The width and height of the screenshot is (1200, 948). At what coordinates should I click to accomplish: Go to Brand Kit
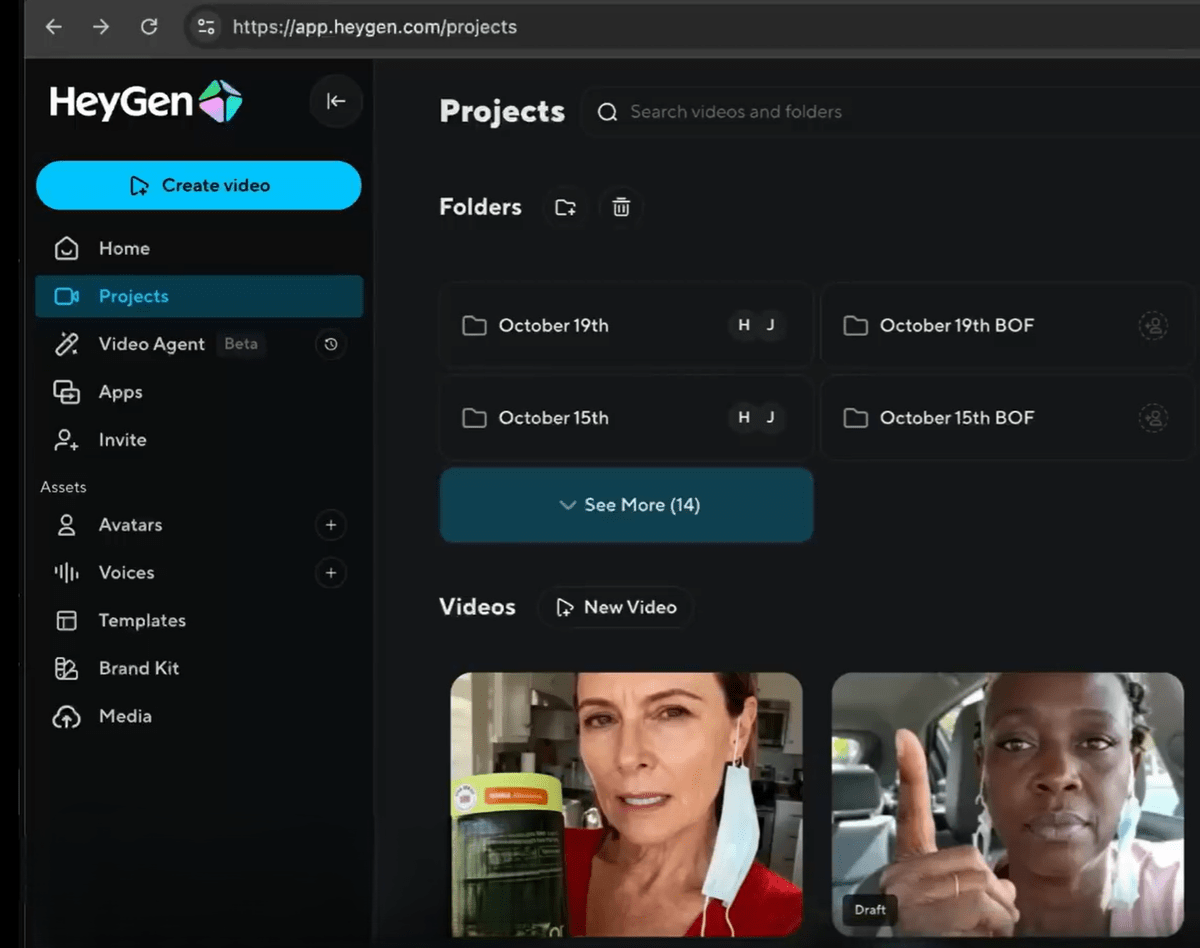(x=138, y=669)
